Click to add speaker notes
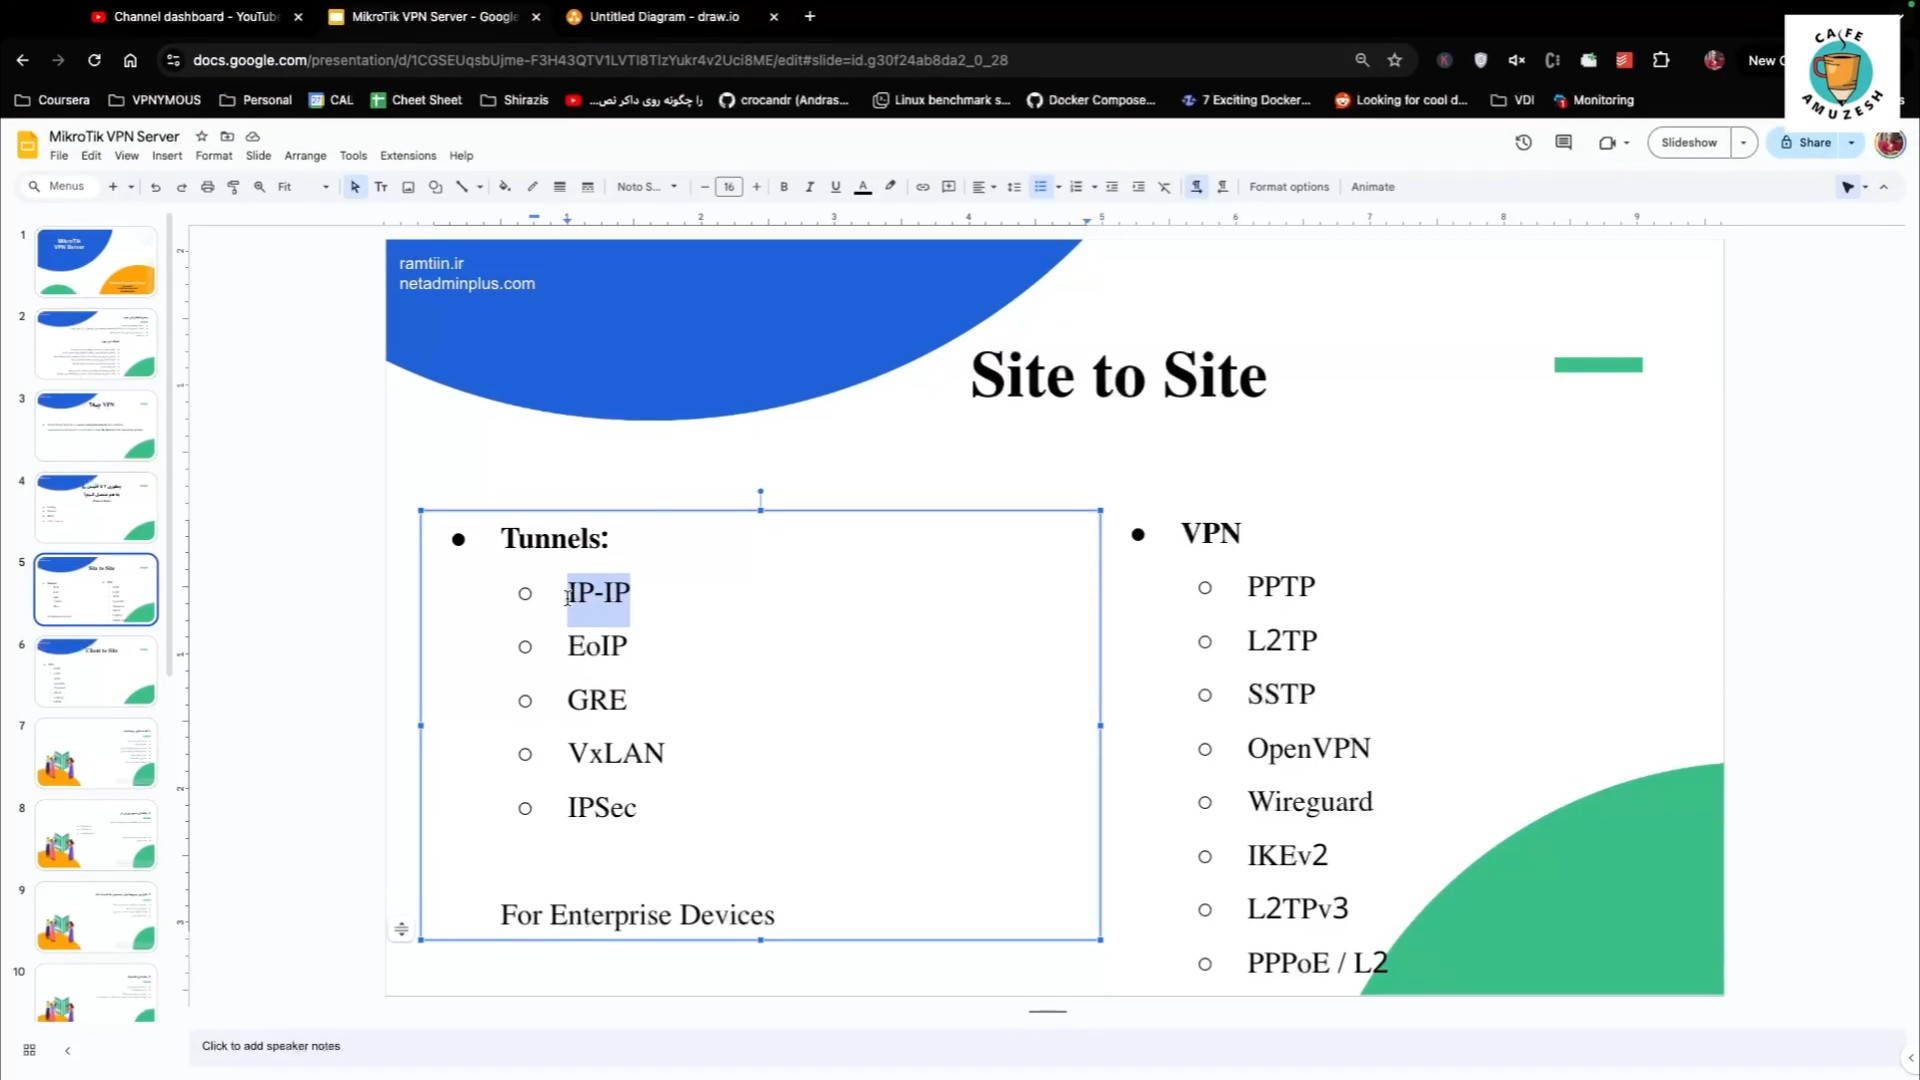The image size is (1920, 1080). point(271,1046)
